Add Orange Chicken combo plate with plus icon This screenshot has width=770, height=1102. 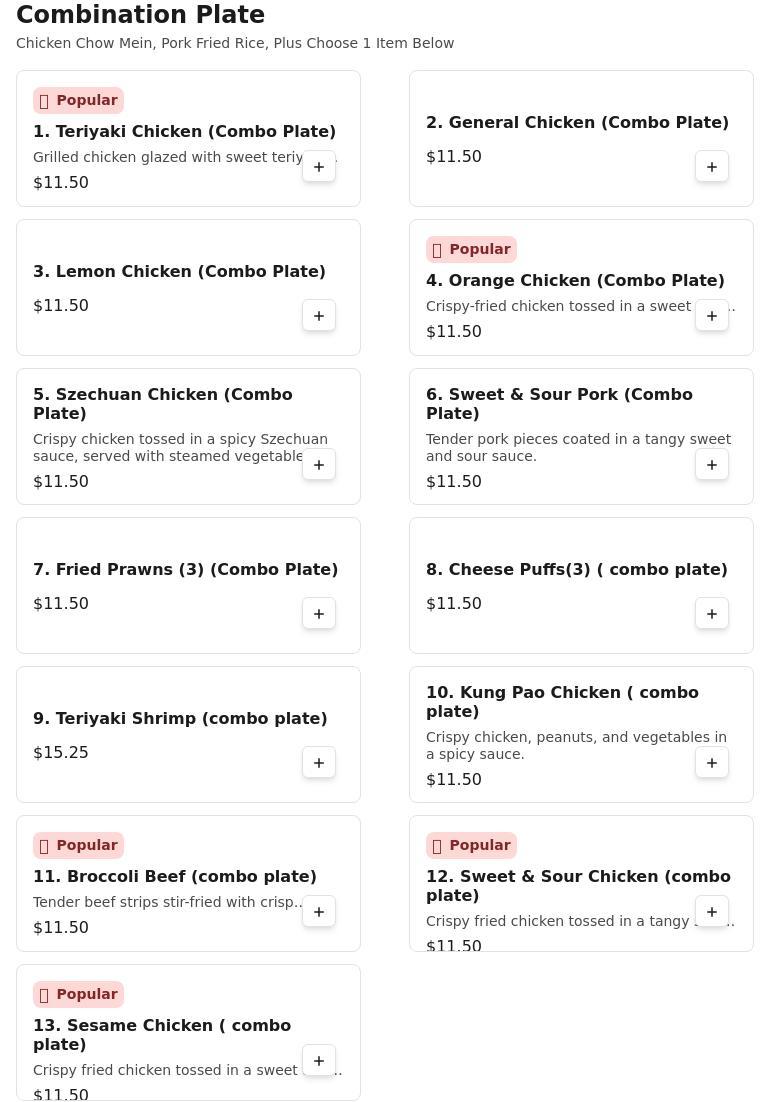point(712,316)
